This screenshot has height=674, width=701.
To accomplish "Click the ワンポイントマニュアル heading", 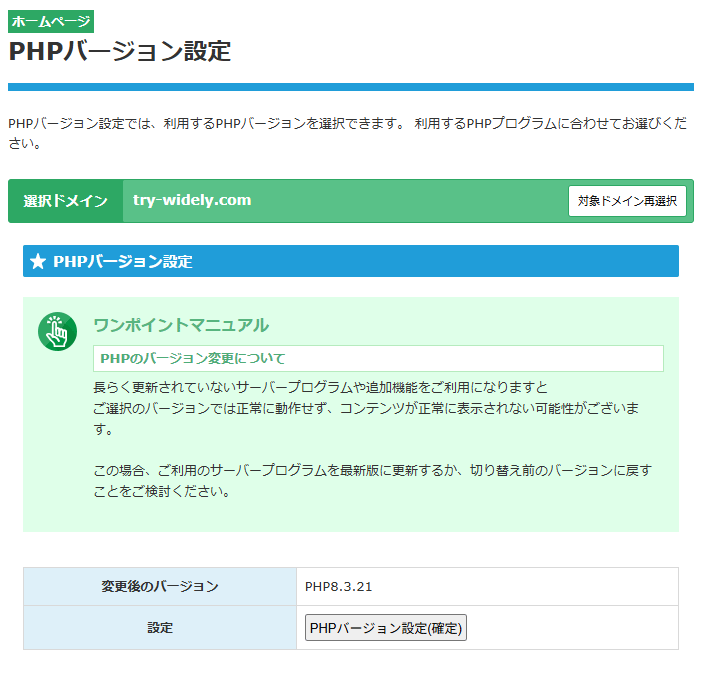I will [x=180, y=325].
